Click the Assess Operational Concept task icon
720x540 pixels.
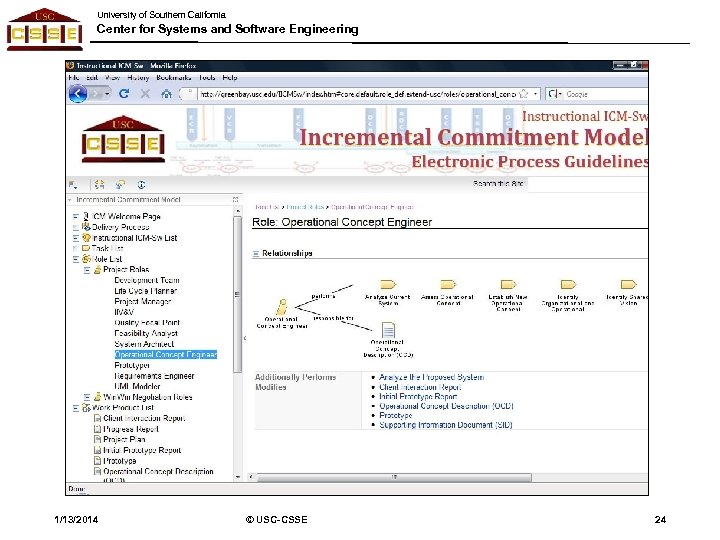pos(448,285)
